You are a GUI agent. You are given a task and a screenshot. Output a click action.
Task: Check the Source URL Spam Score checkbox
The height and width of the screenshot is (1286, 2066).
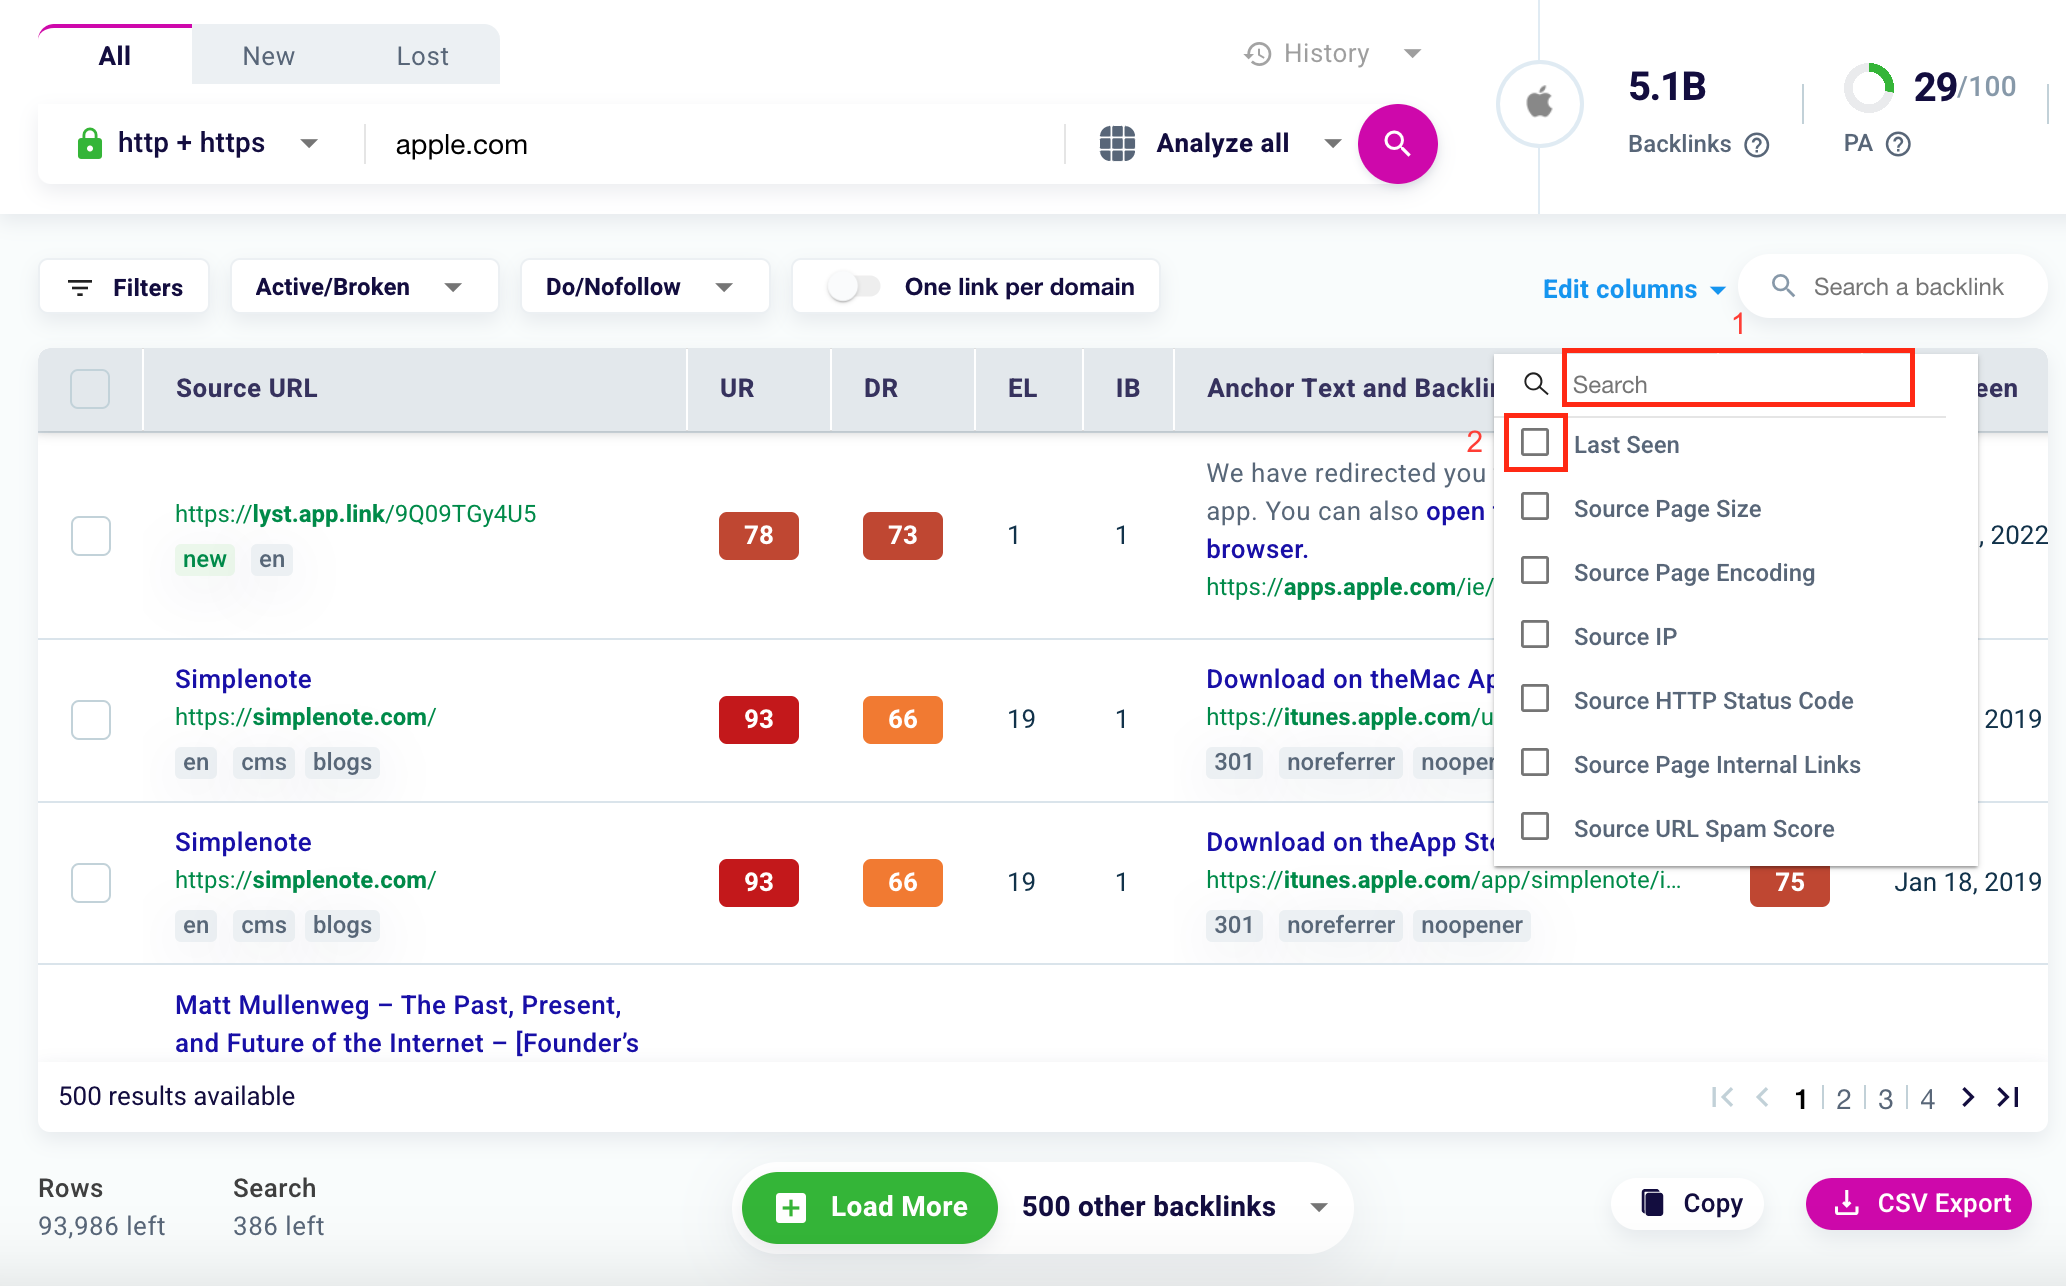pos(1535,826)
